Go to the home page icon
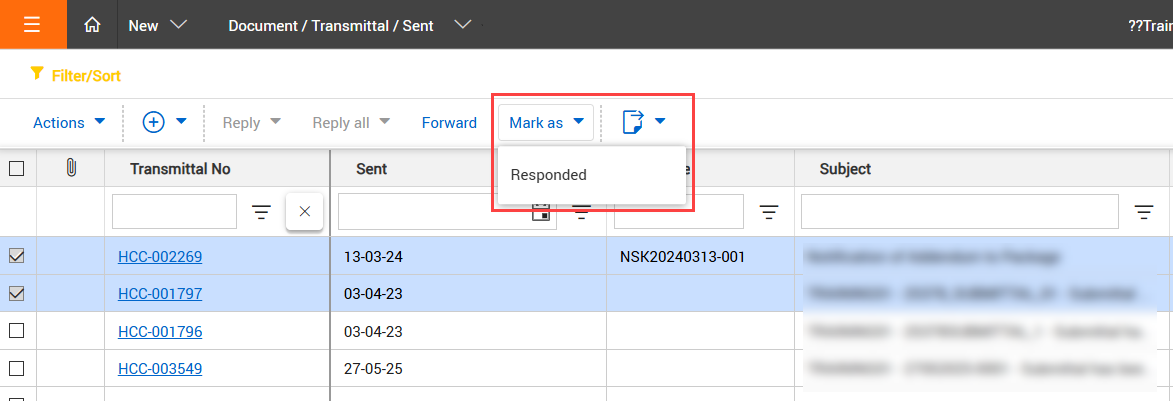Screen dimensions: 1173x401 [92, 25]
